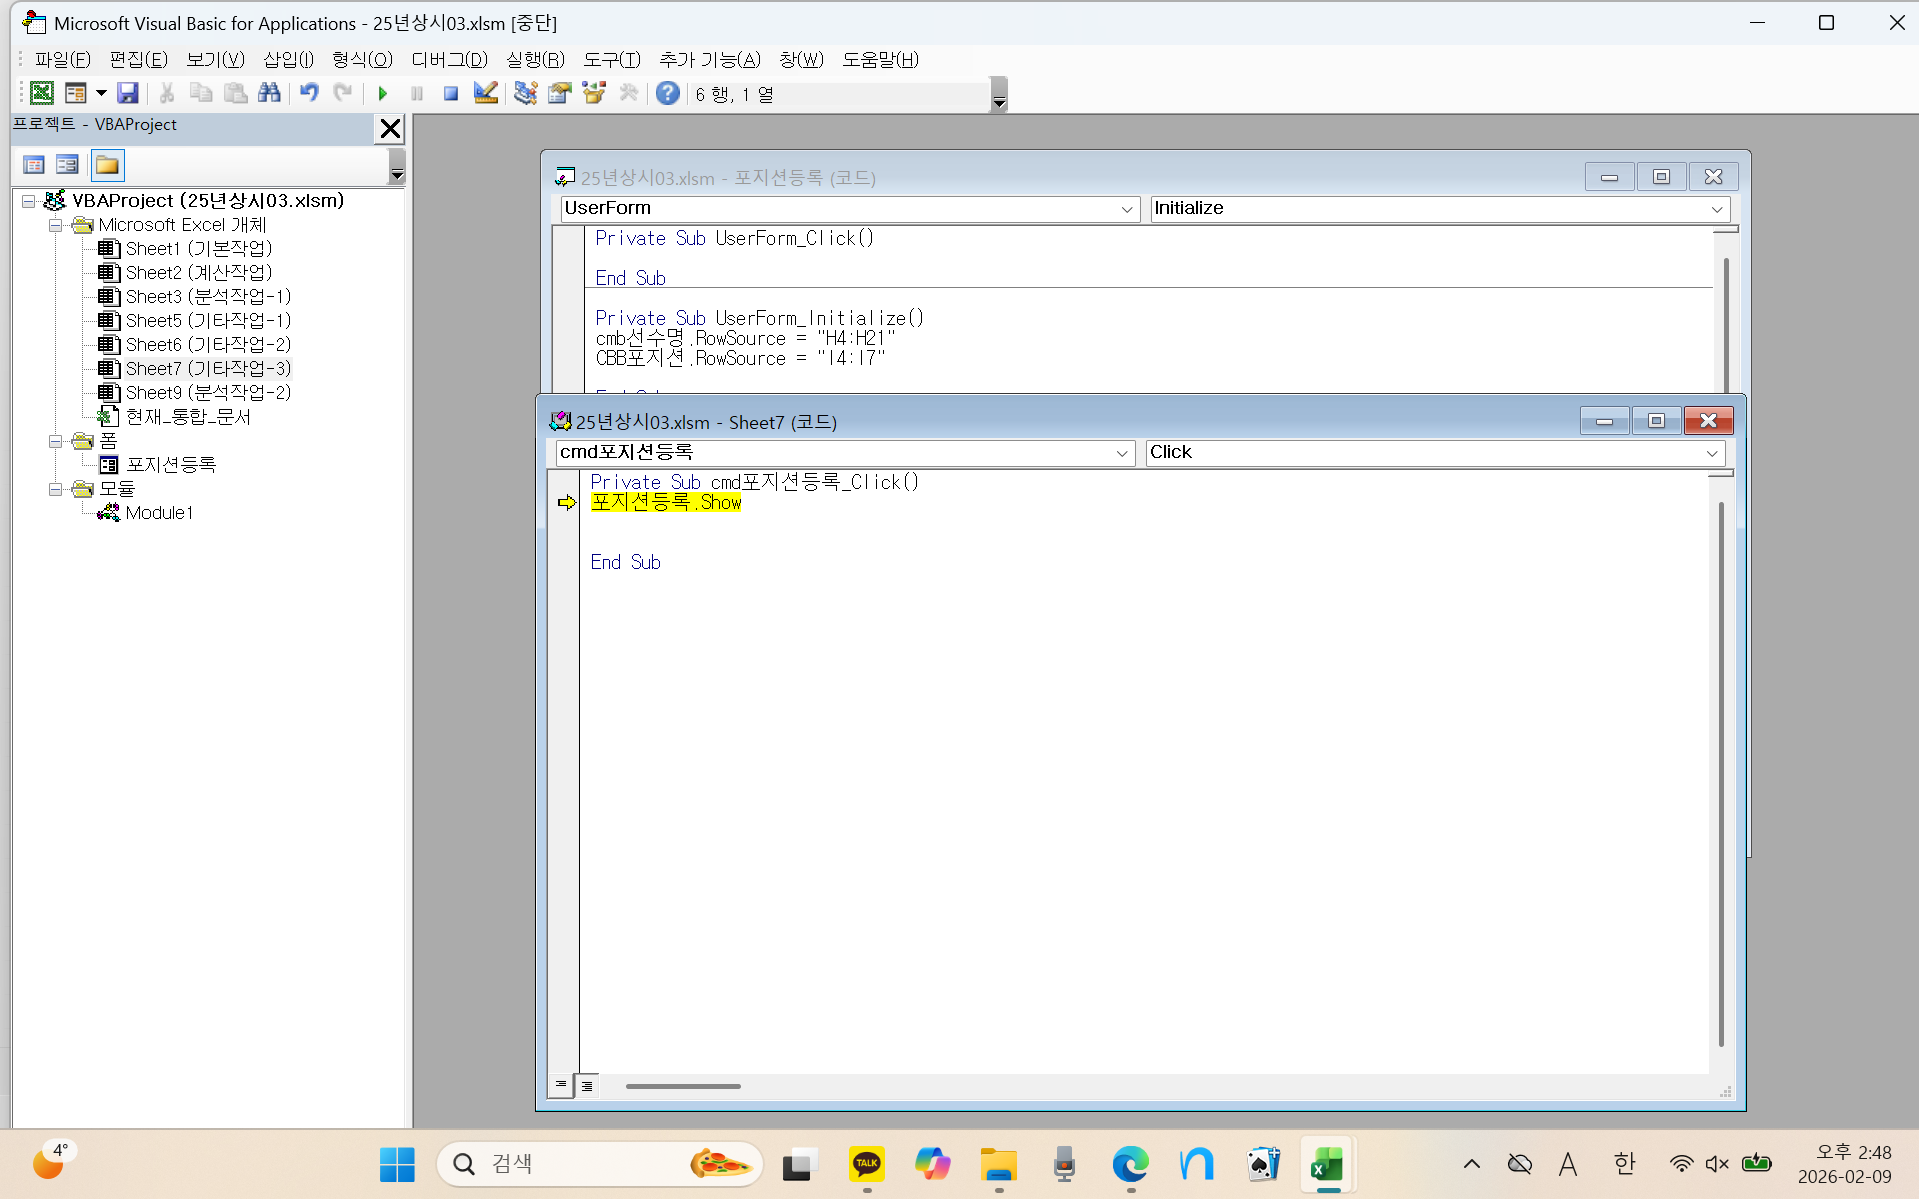Screen dimensions: 1919x1199
Task: Open the 디버그(D) menu
Action: point(449,60)
